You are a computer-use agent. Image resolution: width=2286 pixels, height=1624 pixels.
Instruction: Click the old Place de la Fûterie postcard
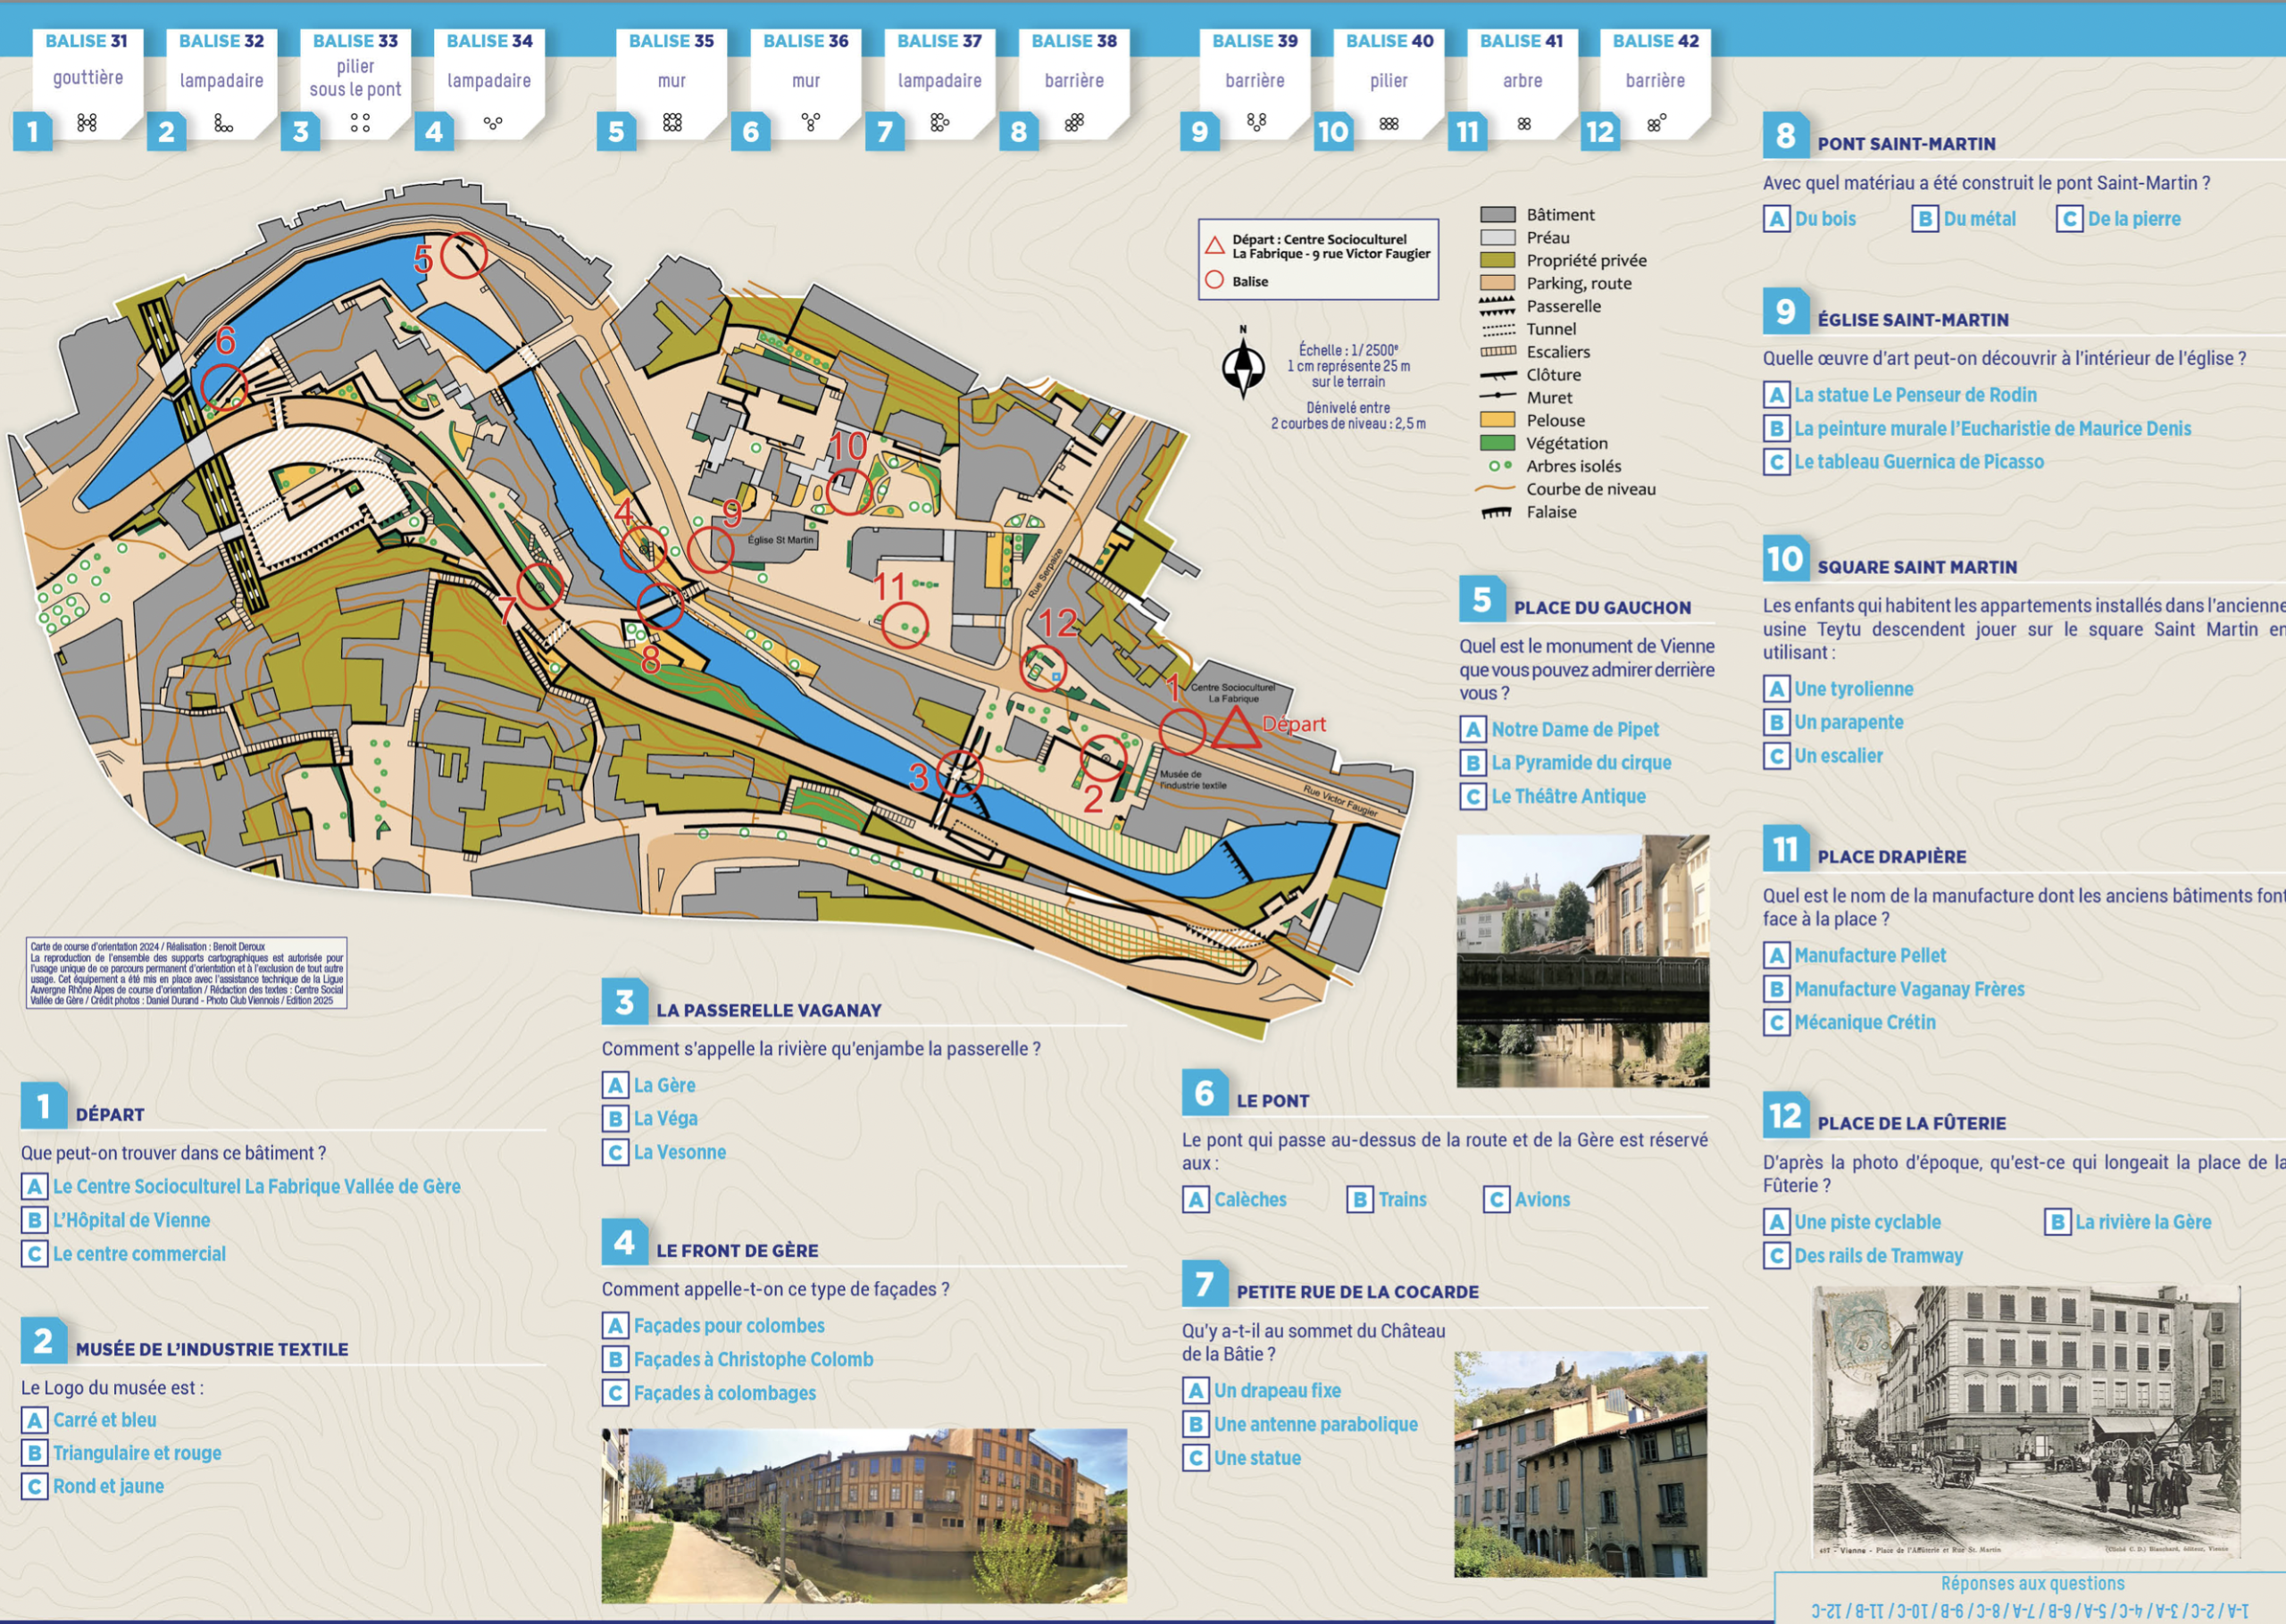(2026, 1421)
